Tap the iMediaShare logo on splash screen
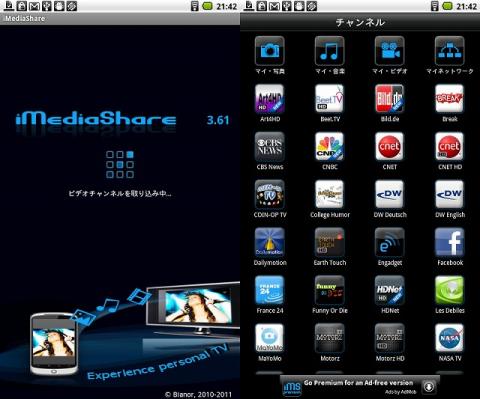 [96, 119]
